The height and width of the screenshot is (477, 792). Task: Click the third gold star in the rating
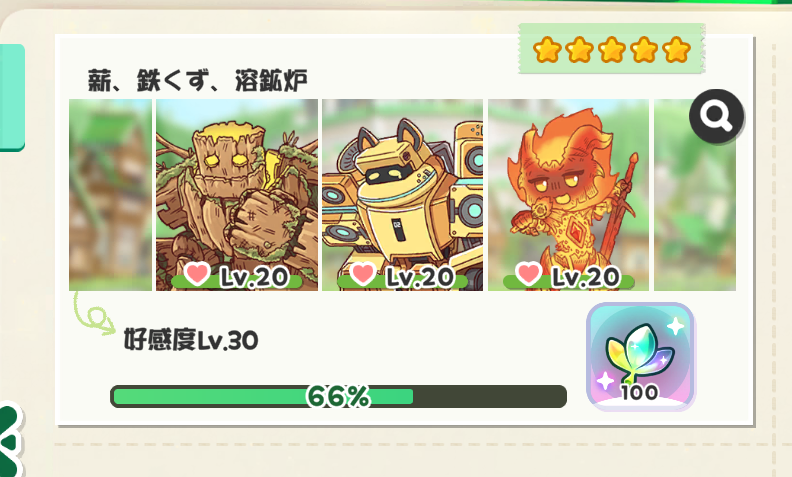pyautogui.click(x=612, y=50)
